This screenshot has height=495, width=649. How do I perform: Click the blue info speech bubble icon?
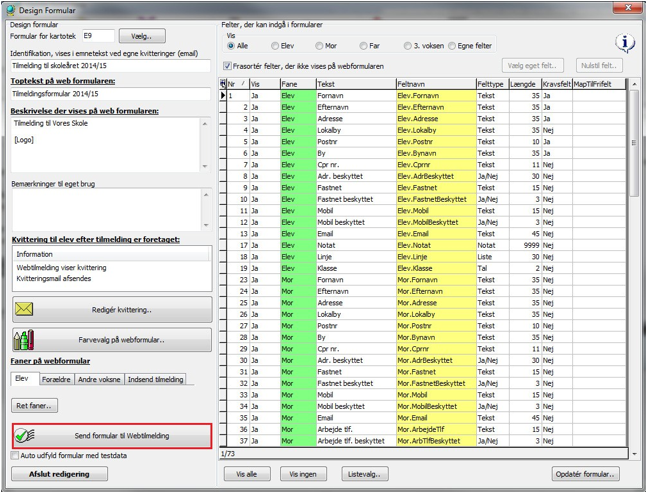(x=625, y=43)
